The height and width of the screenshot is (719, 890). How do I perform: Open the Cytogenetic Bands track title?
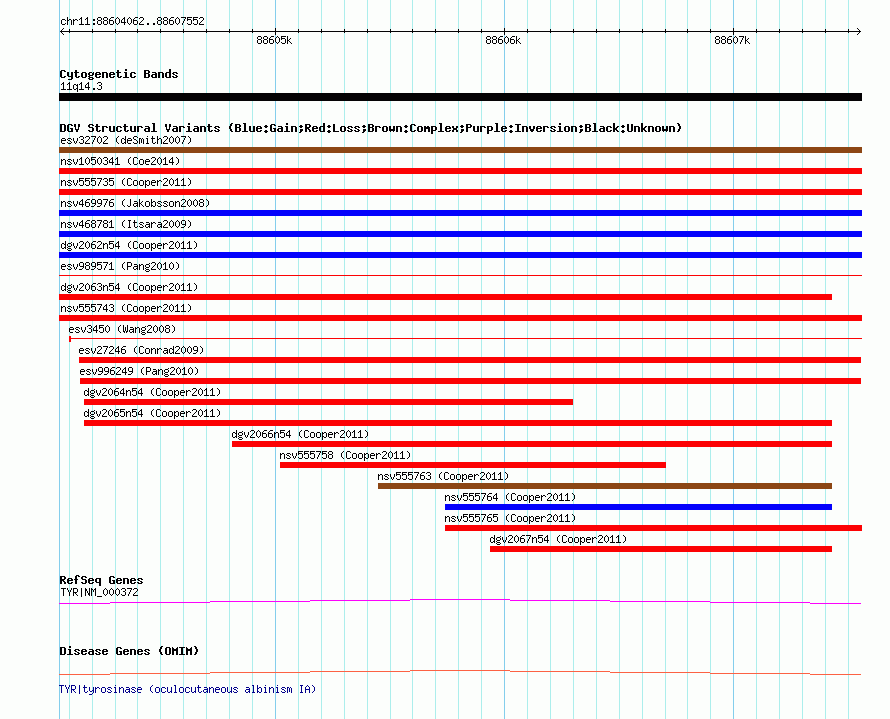click(x=119, y=74)
